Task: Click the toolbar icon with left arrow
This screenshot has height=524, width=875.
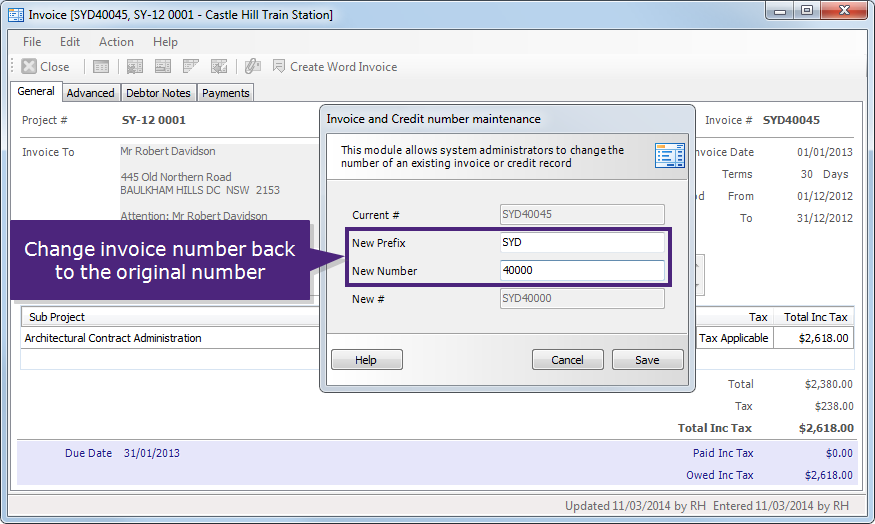Action: click(219, 66)
